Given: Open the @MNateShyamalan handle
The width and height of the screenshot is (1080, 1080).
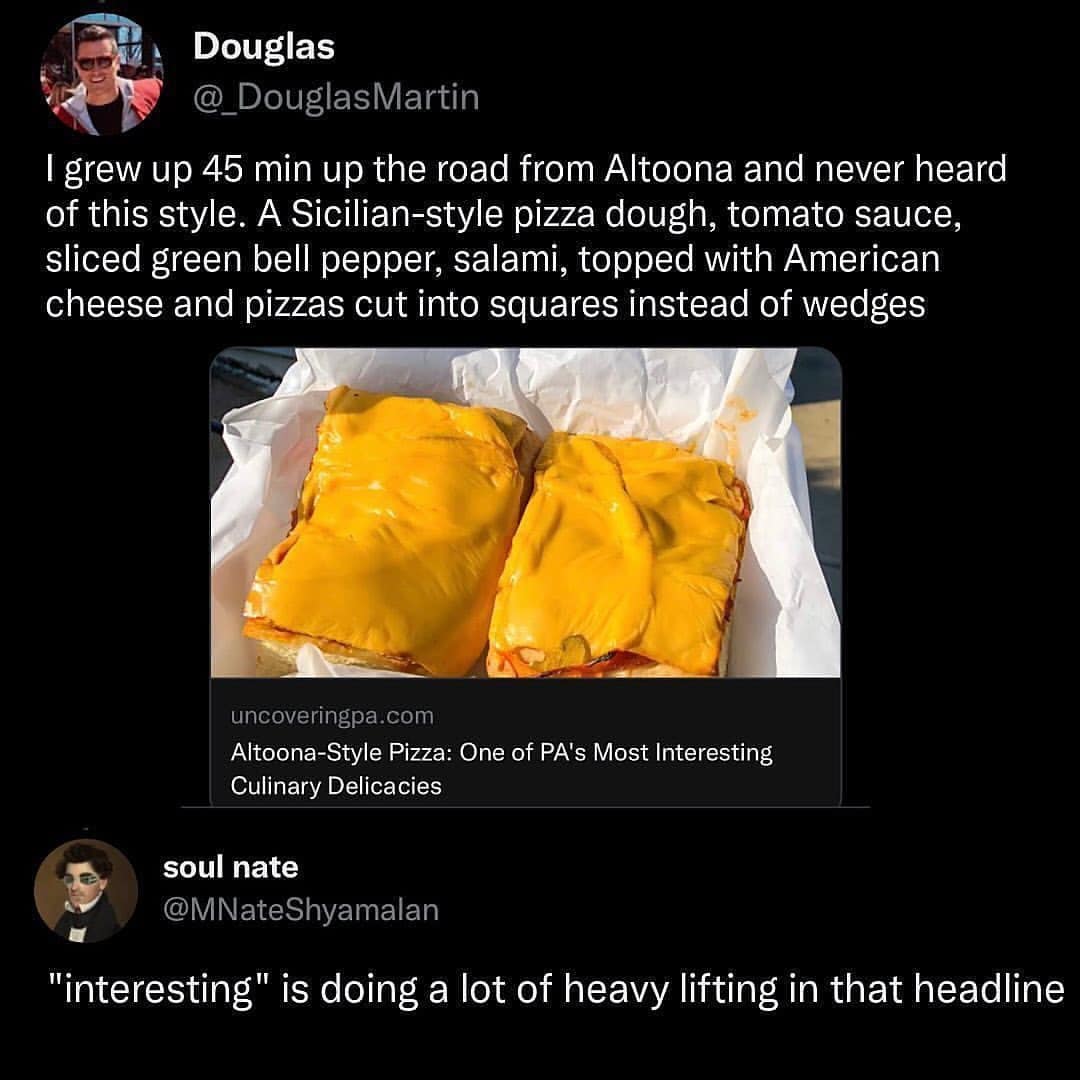Looking at the screenshot, I should (300, 910).
